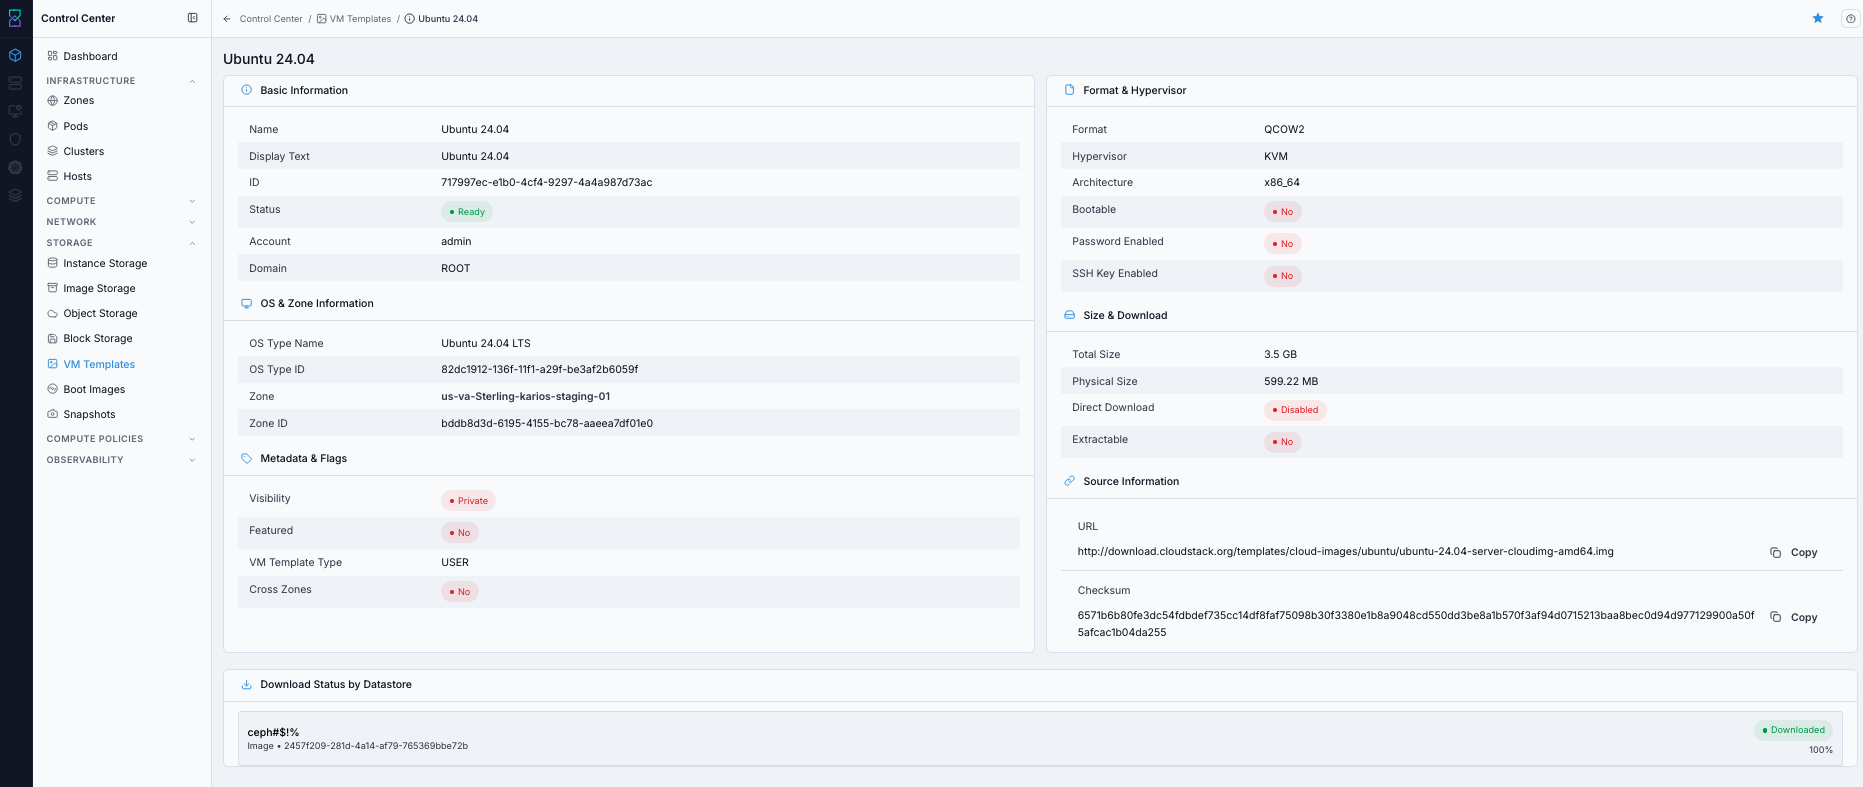The height and width of the screenshot is (787, 1863).
Task: Click the shield icon in the left rail
Action: (x=15, y=139)
